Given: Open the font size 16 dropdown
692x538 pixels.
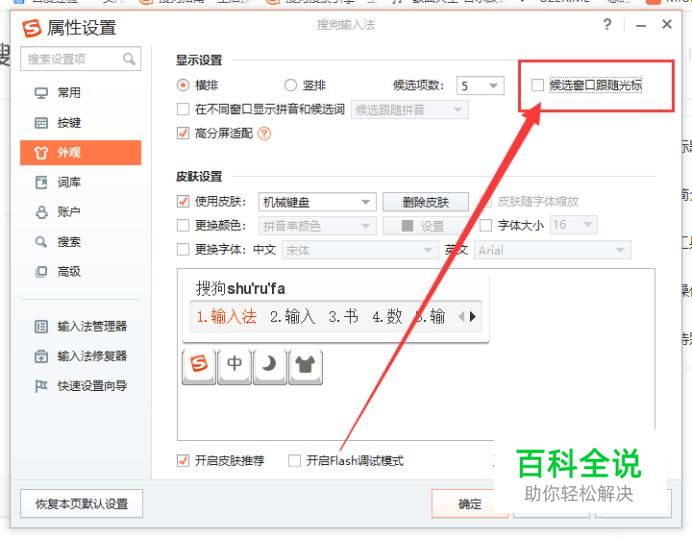Looking at the screenshot, I should pos(574,225).
